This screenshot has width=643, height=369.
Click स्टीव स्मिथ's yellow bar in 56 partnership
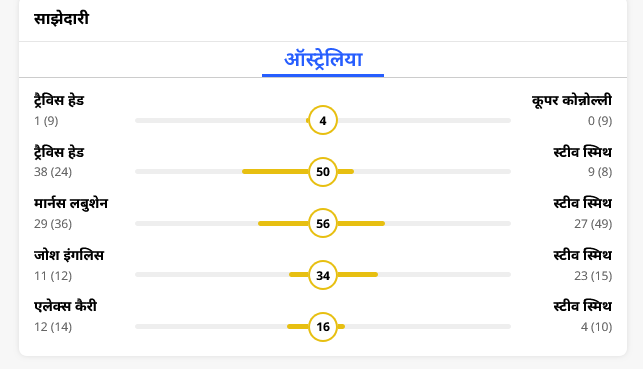click(x=361, y=223)
